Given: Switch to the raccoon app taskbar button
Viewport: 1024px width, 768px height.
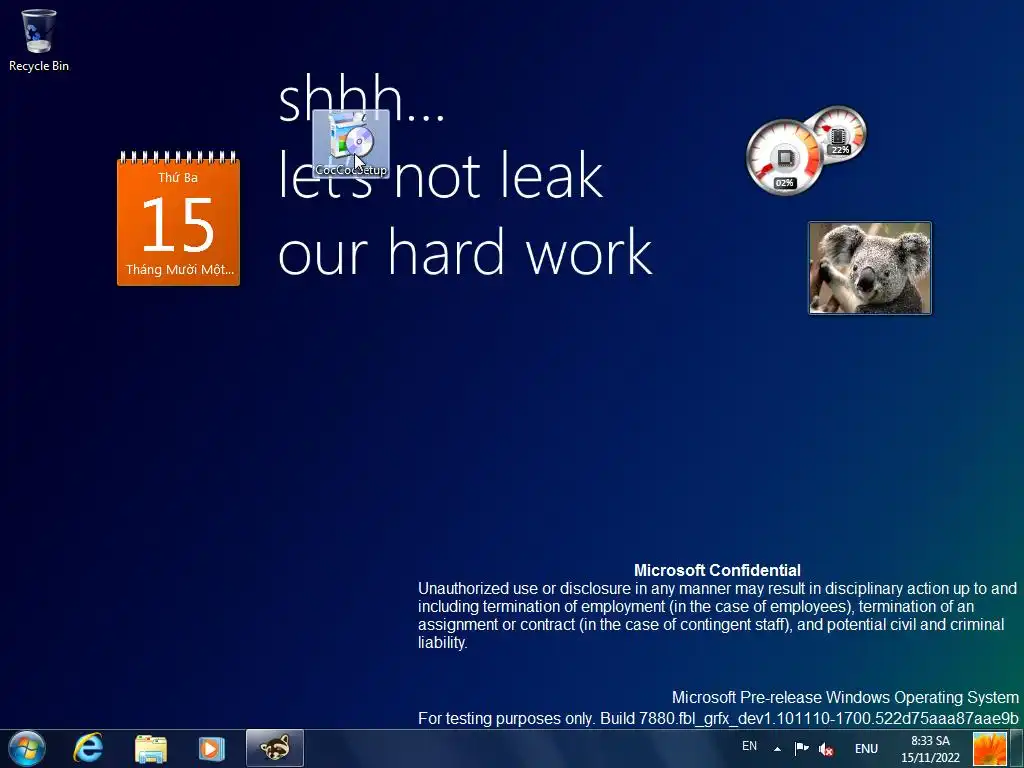Looking at the screenshot, I should coord(275,748).
